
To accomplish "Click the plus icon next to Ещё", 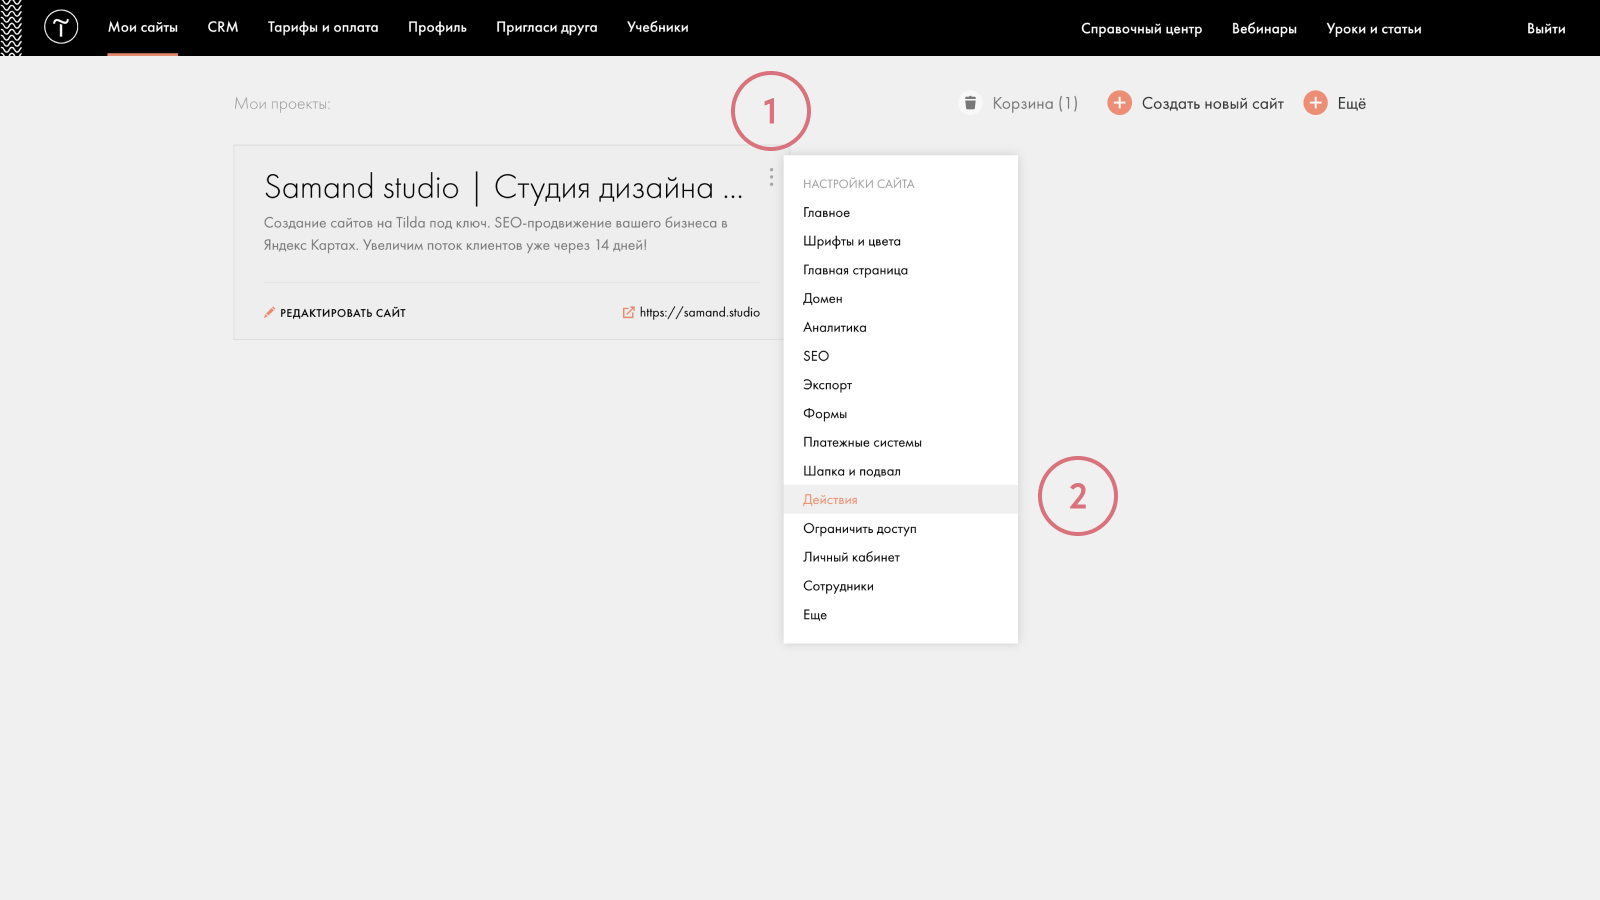I will pyautogui.click(x=1315, y=103).
